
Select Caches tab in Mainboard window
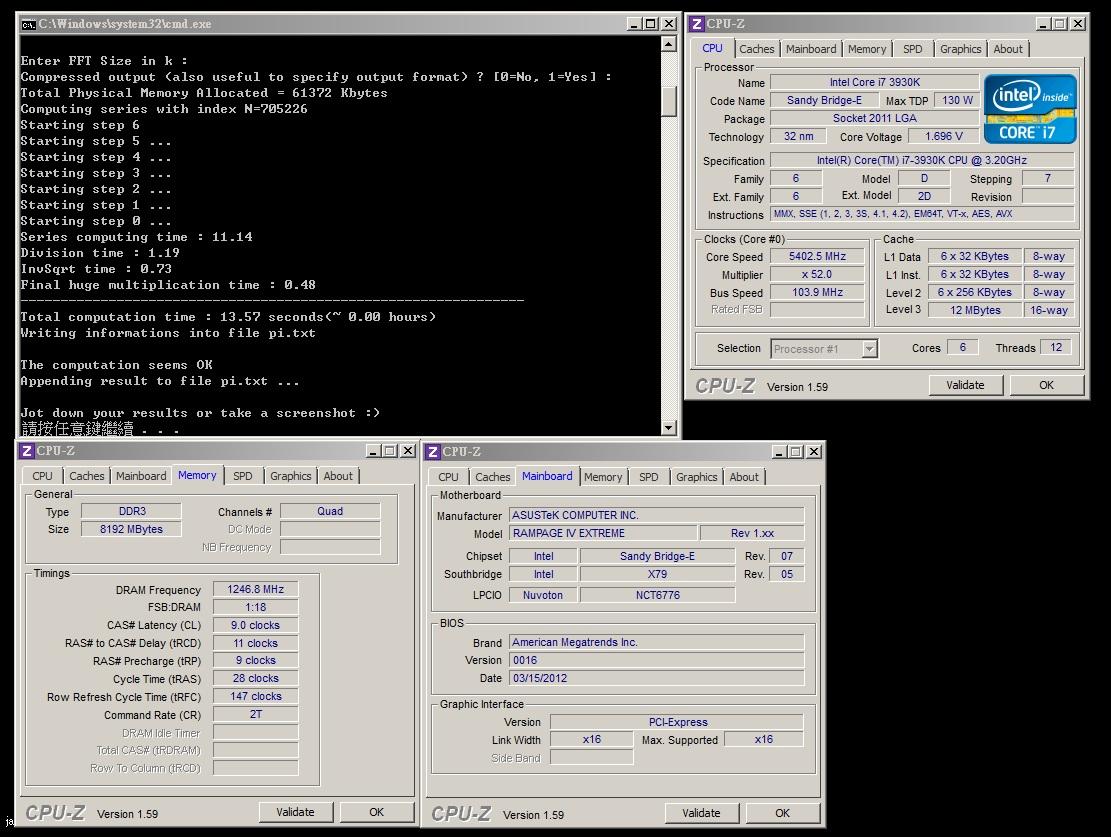click(x=492, y=477)
